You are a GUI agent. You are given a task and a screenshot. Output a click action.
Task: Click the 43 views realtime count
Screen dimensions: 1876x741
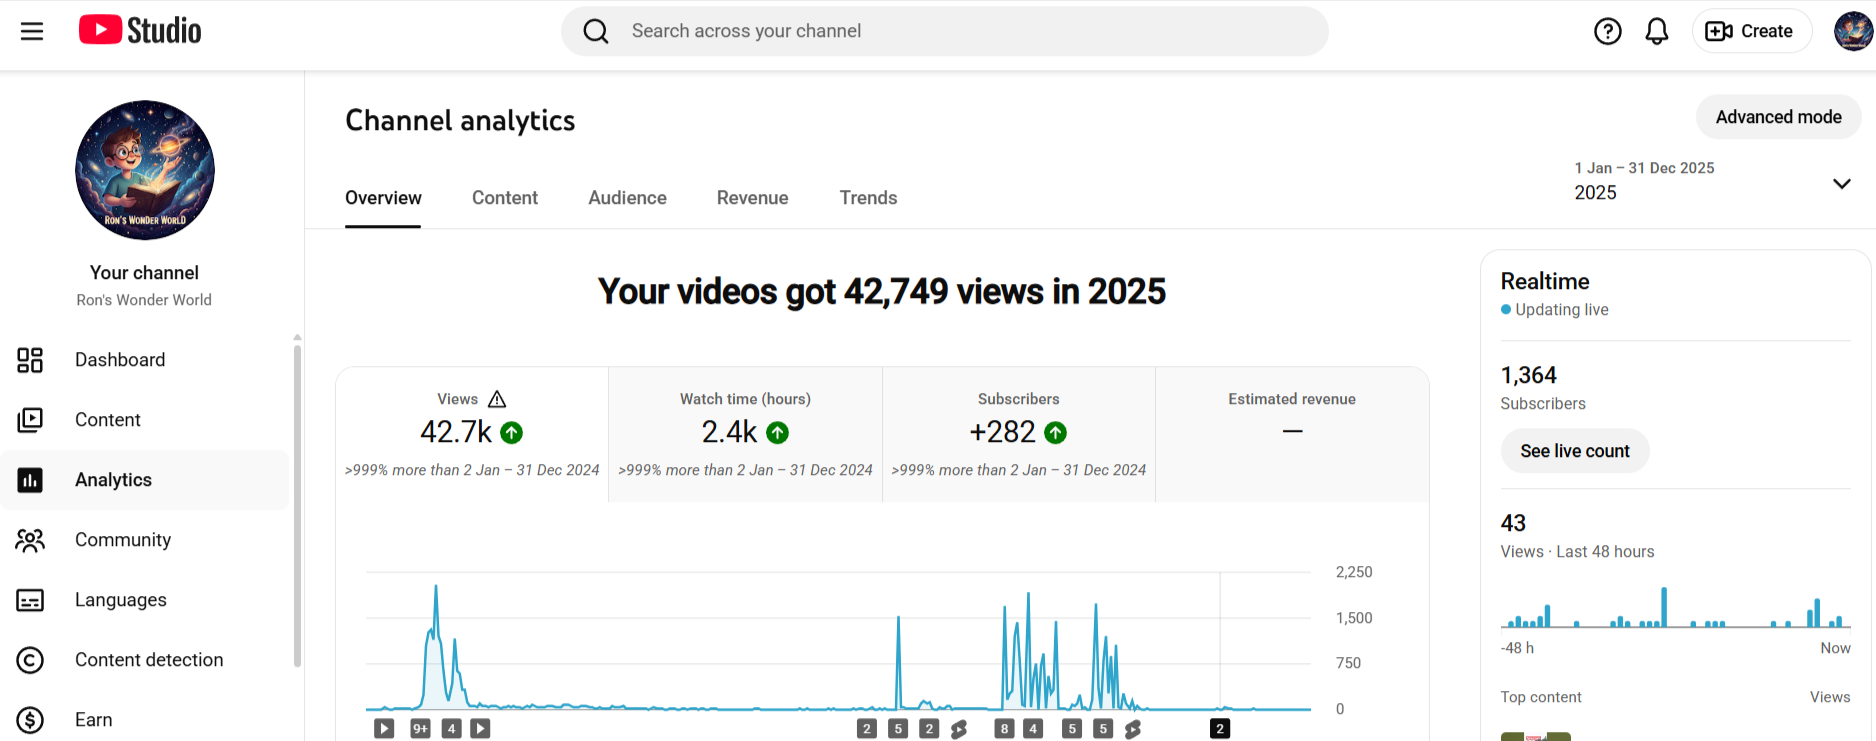pyautogui.click(x=1513, y=523)
